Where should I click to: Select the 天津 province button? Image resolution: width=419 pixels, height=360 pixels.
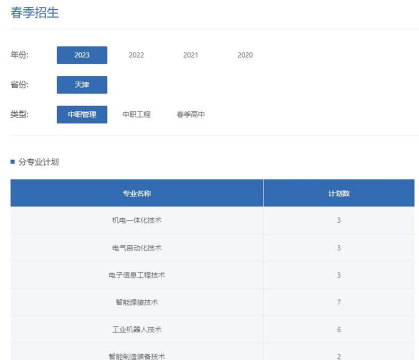tap(82, 85)
